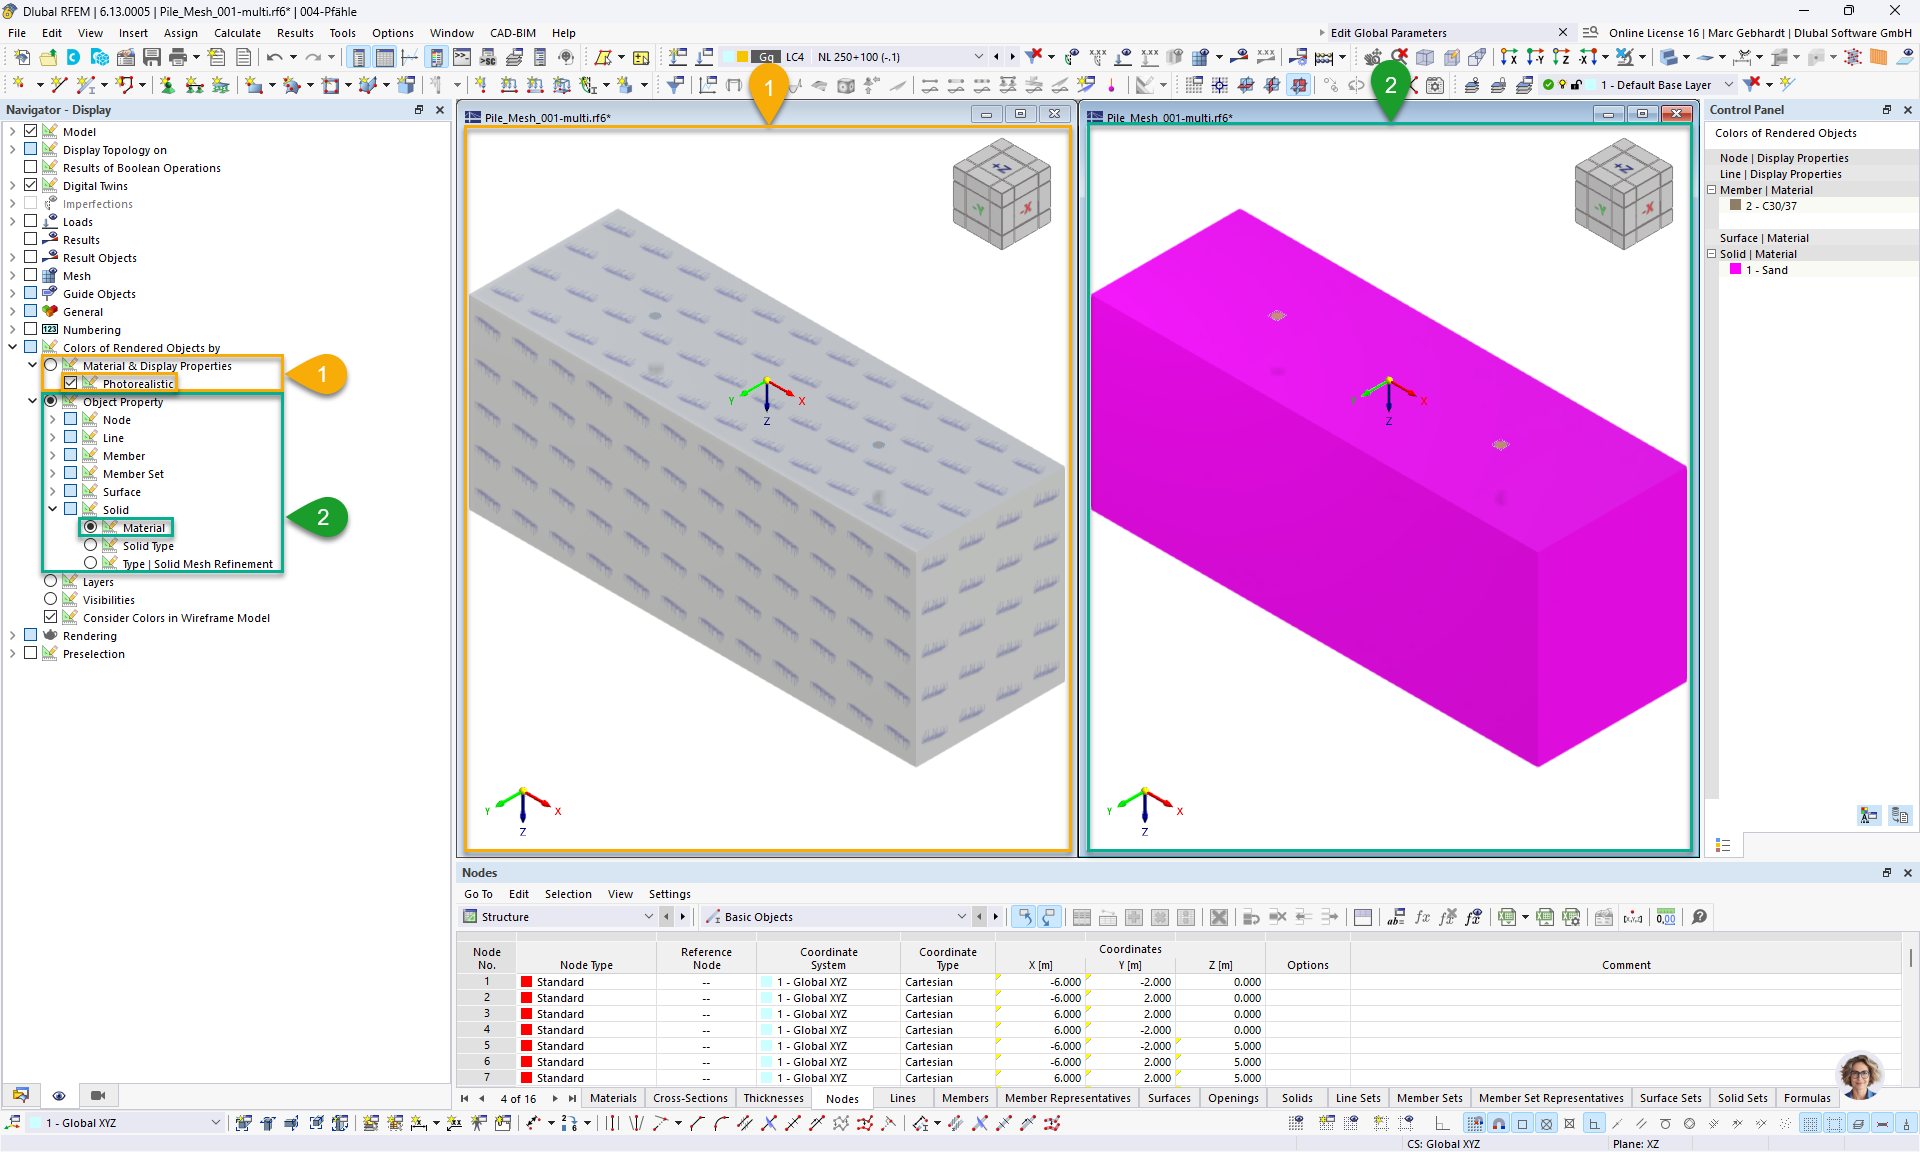Click the Undo arrow icon
The height and width of the screenshot is (1152, 1920).
[x=274, y=57]
